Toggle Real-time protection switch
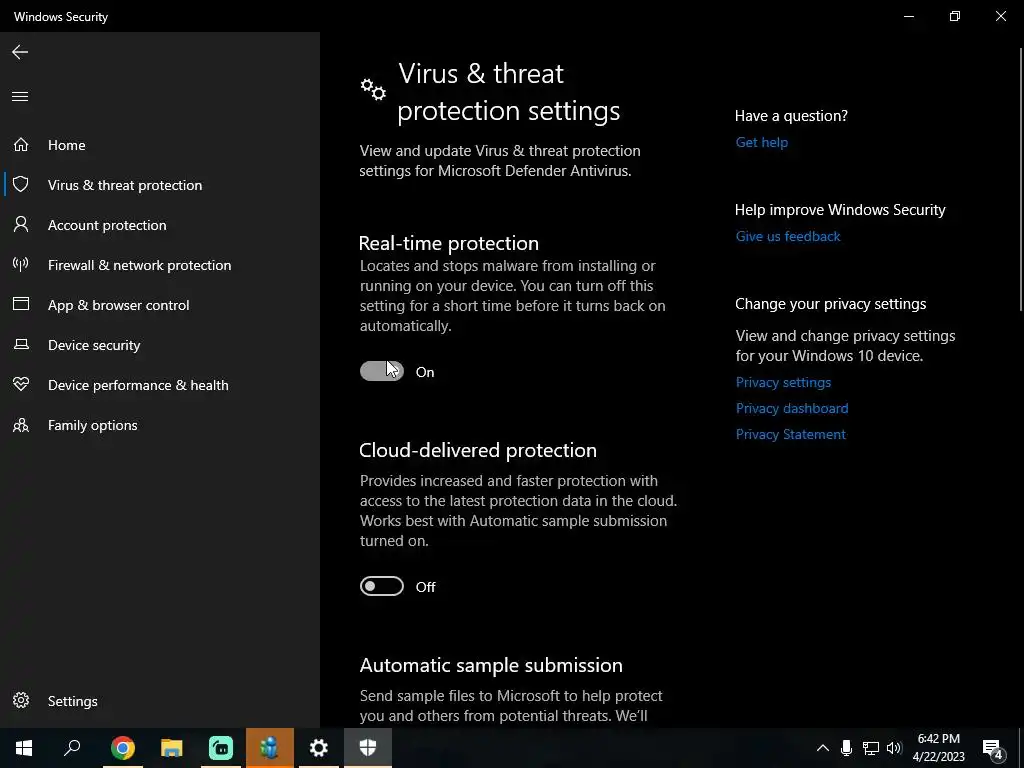The width and height of the screenshot is (1024, 768). (x=381, y=371)
